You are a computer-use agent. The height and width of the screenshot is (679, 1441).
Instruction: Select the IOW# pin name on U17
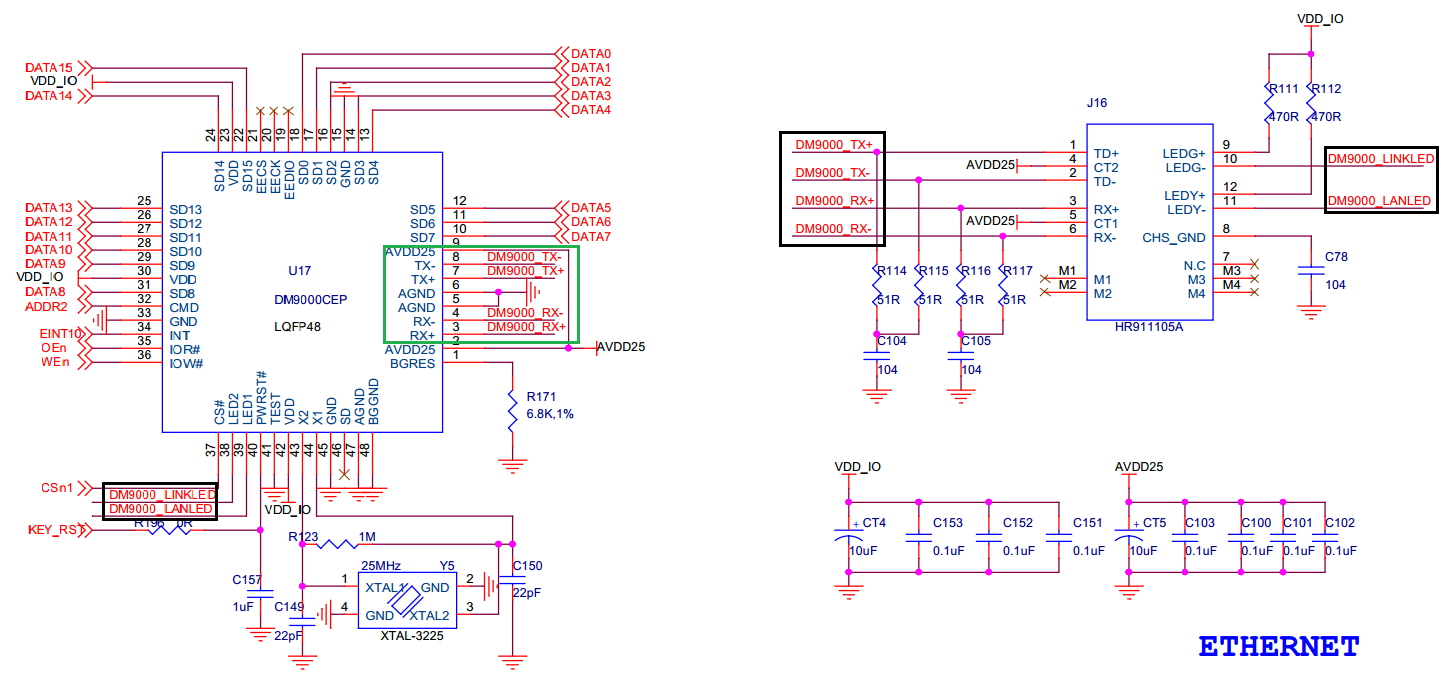pos(186,363)
